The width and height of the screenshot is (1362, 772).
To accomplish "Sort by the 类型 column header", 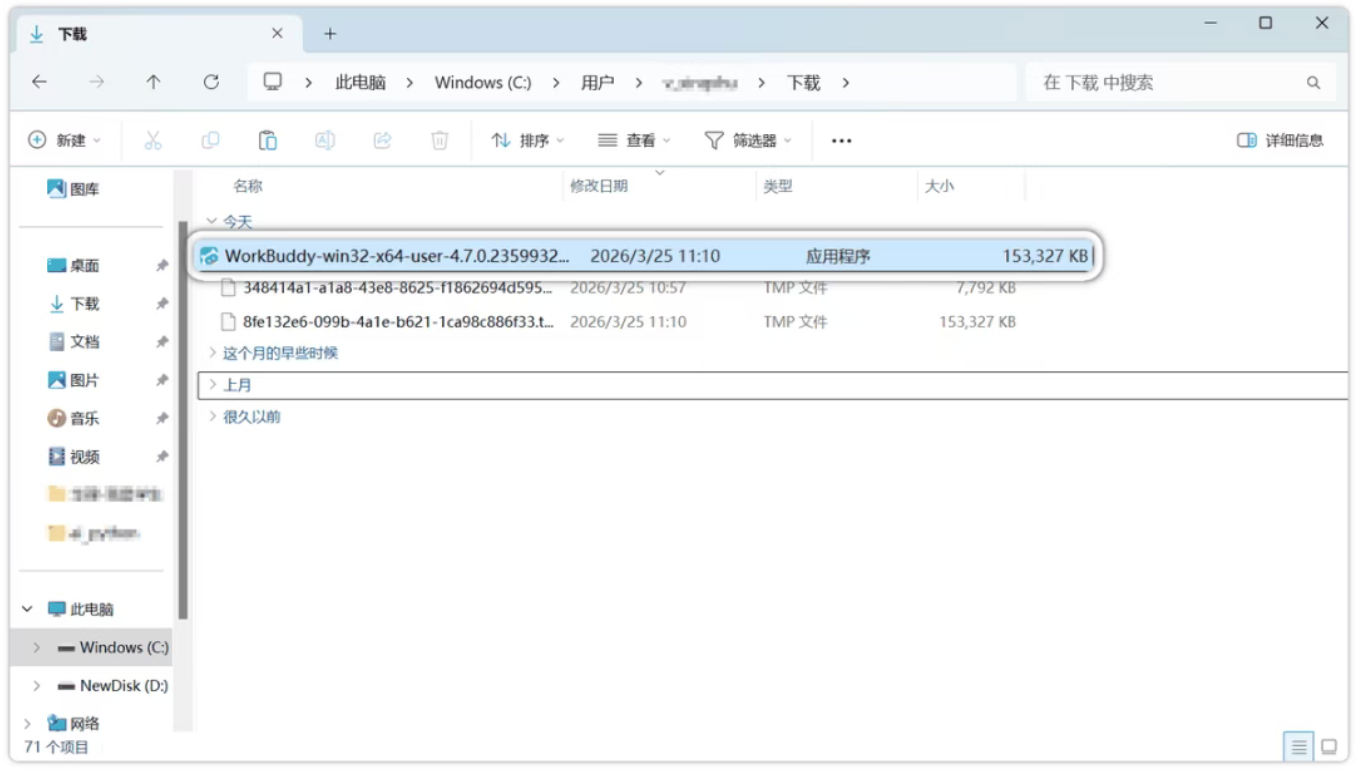I will pyautogui.click(x=778, y=186).
